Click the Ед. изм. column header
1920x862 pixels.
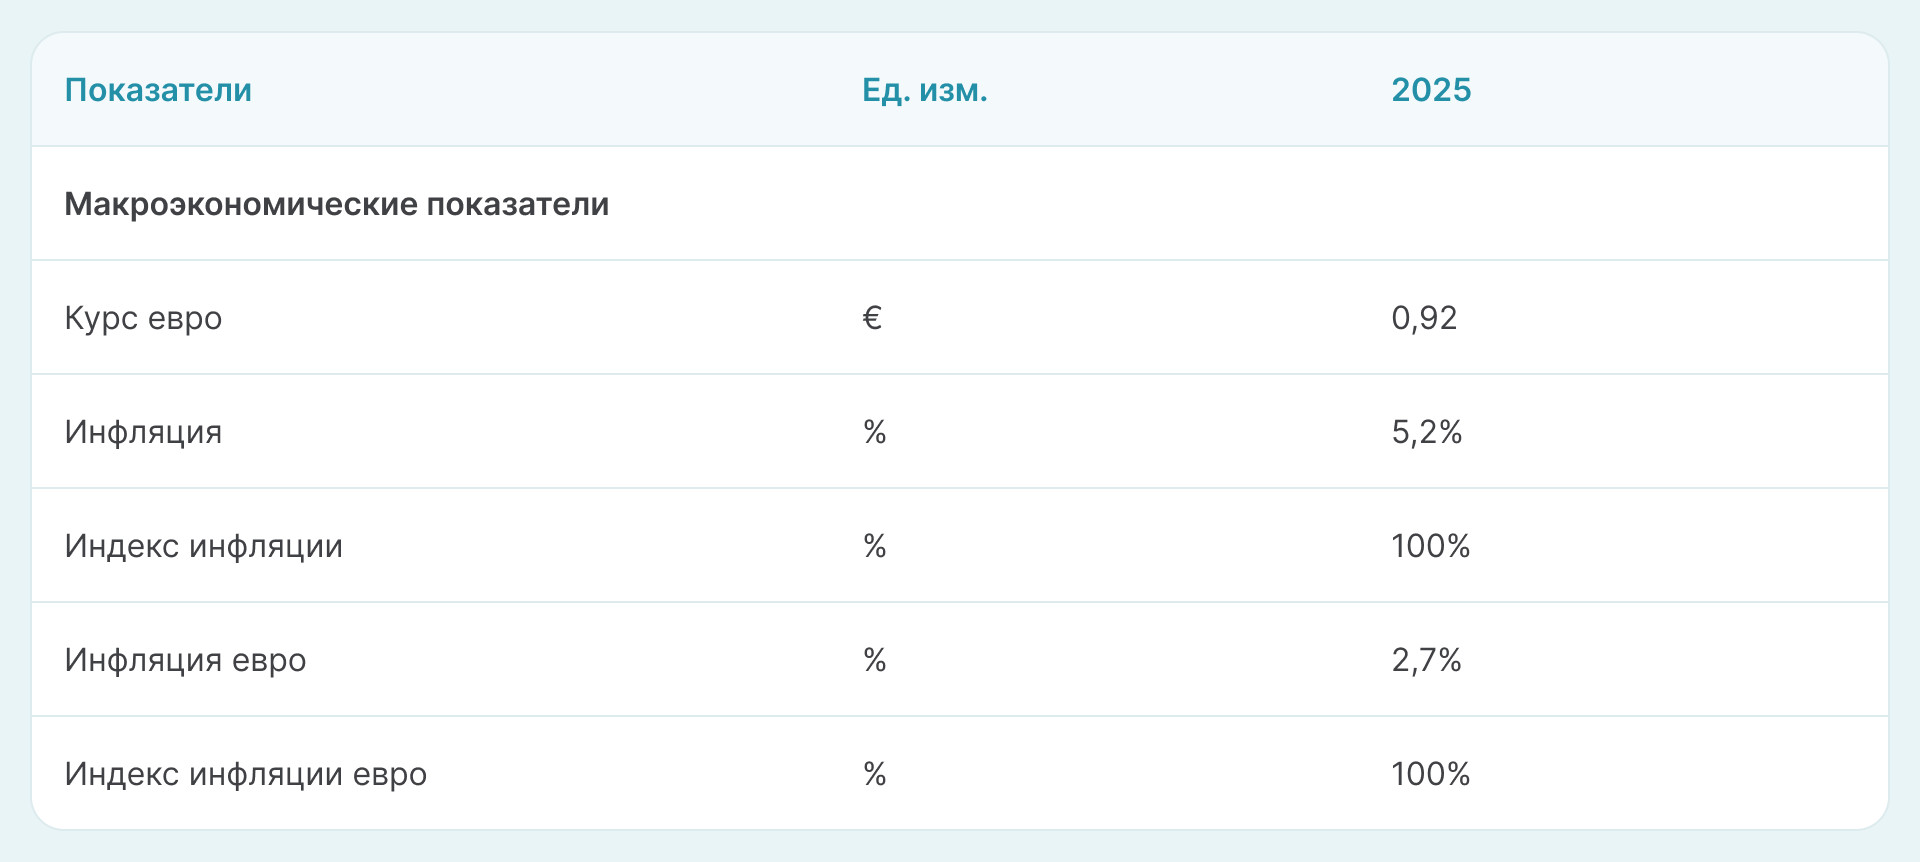[x=924, y=90]
